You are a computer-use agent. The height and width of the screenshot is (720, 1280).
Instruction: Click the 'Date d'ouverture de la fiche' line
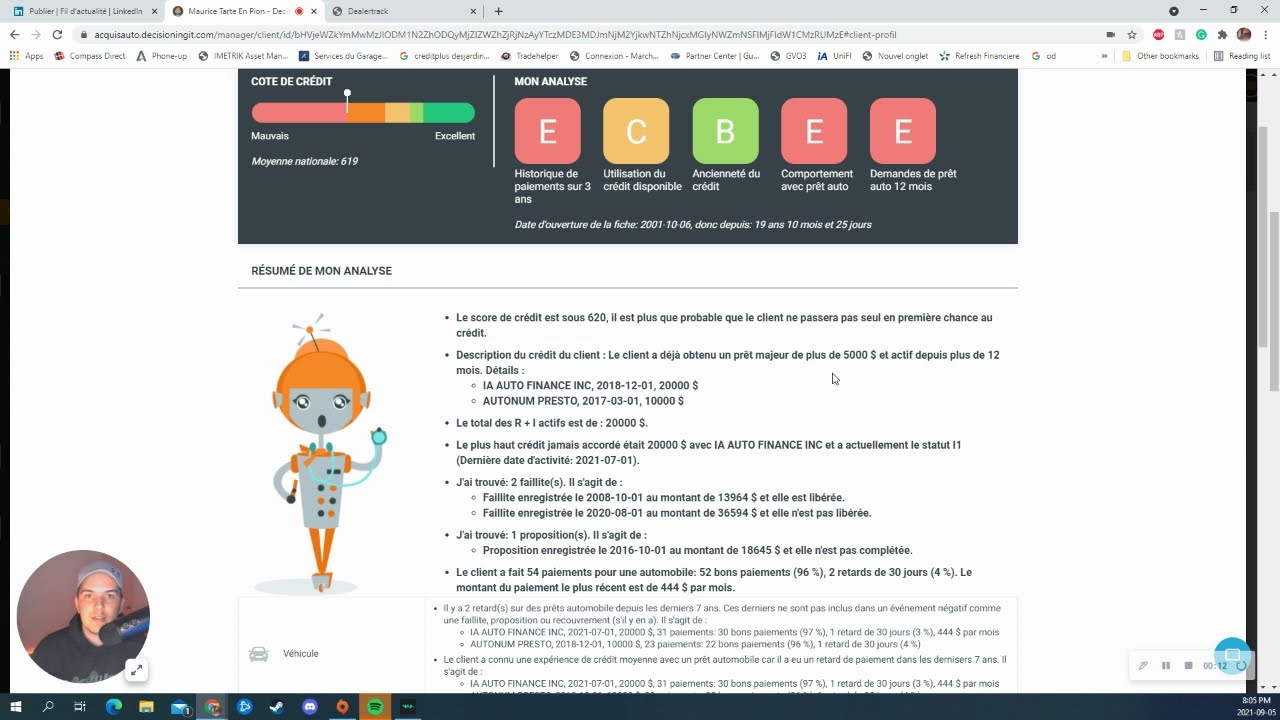pos(693,225)
